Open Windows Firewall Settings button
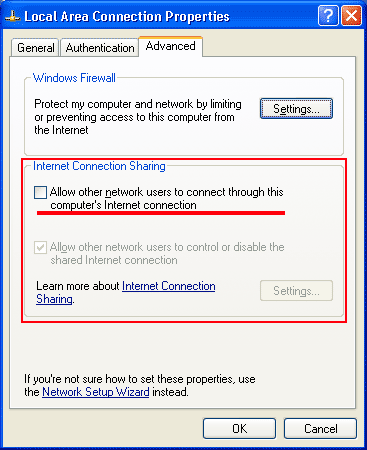This screenshot has width=367, height=450. tap(296, 109)
